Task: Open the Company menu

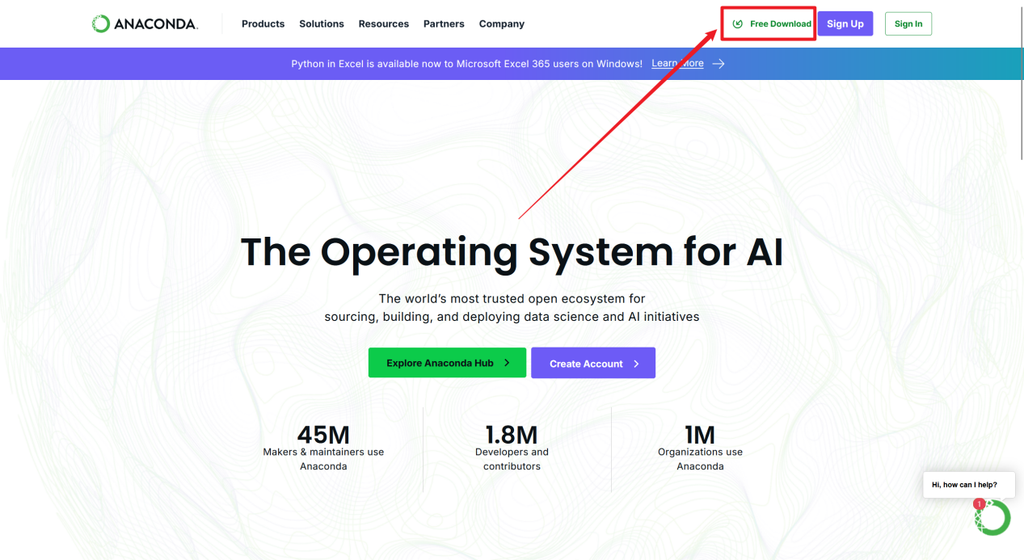Action: [502, 24]
